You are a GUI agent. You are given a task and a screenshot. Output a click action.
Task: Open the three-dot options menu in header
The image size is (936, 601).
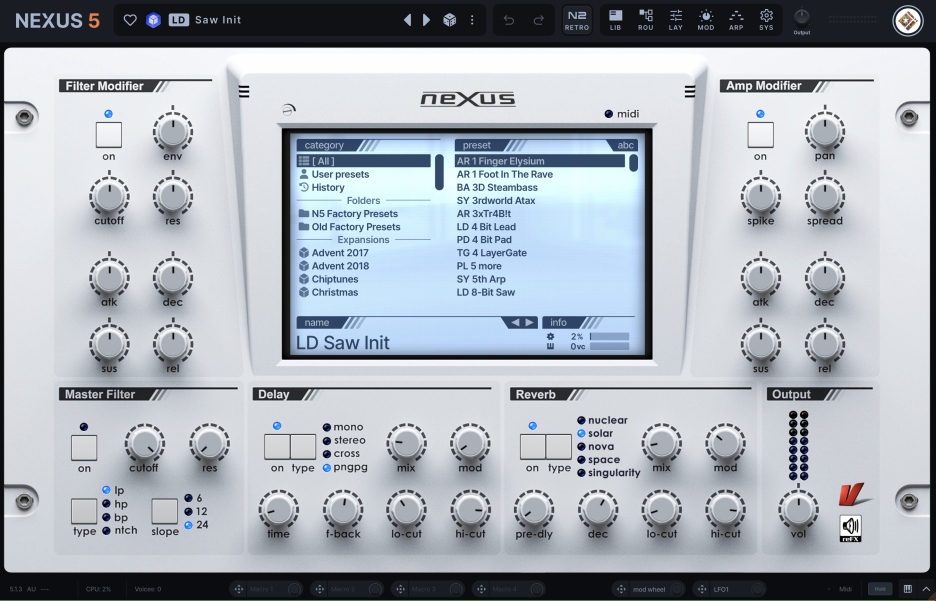tap(472, 20)
